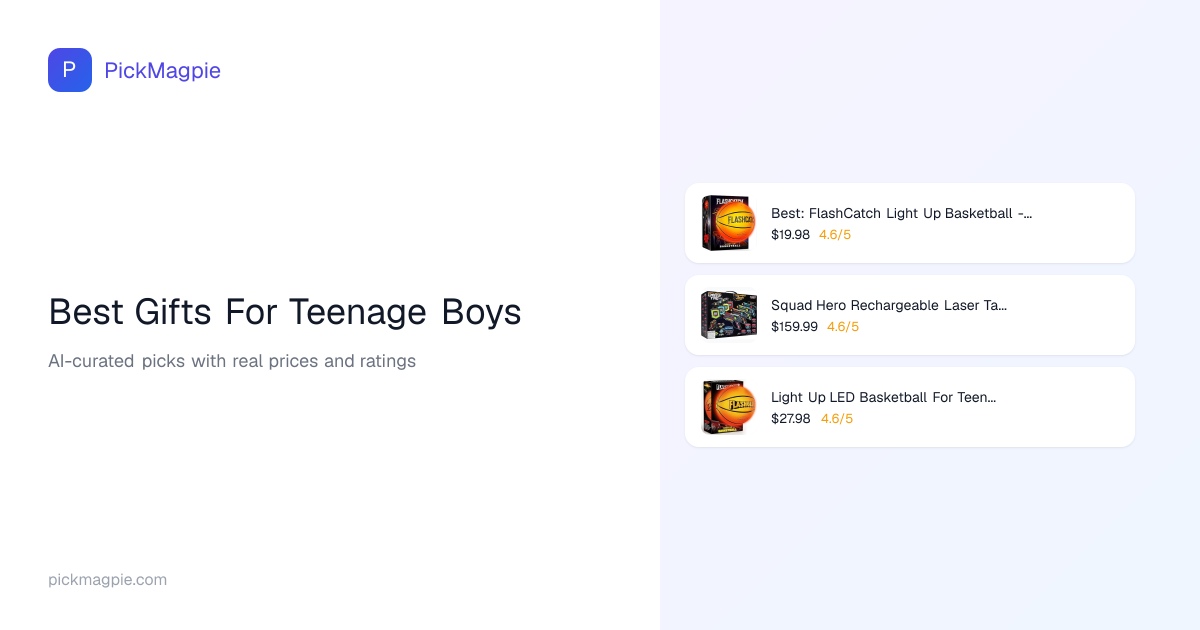
Task: Click the $159.99 price label
Action: coord(794,327)
